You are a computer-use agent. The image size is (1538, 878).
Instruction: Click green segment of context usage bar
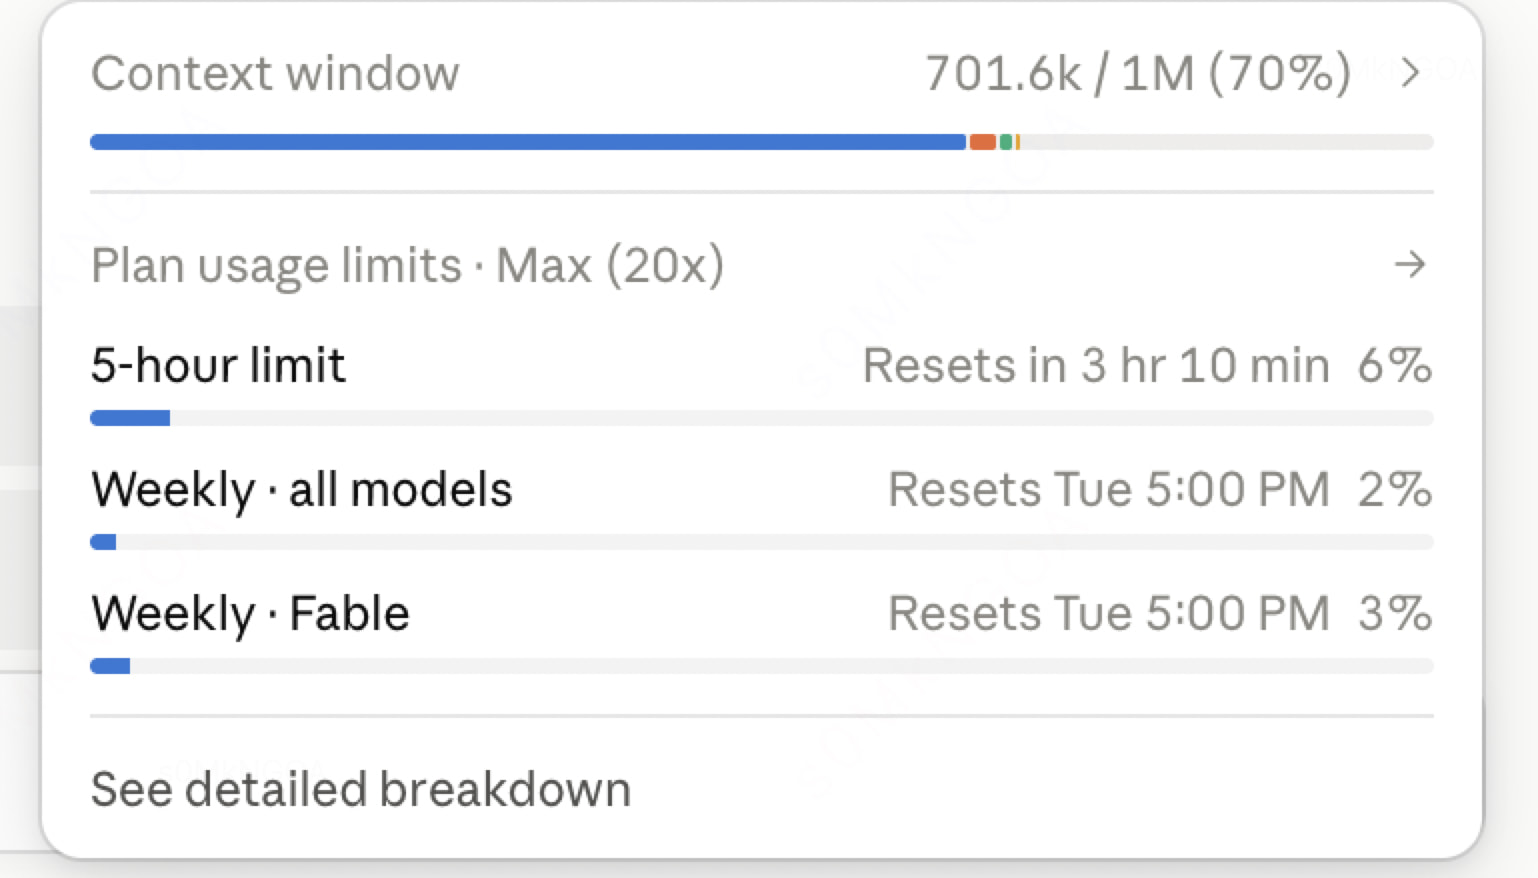[x=1006, y=142]
